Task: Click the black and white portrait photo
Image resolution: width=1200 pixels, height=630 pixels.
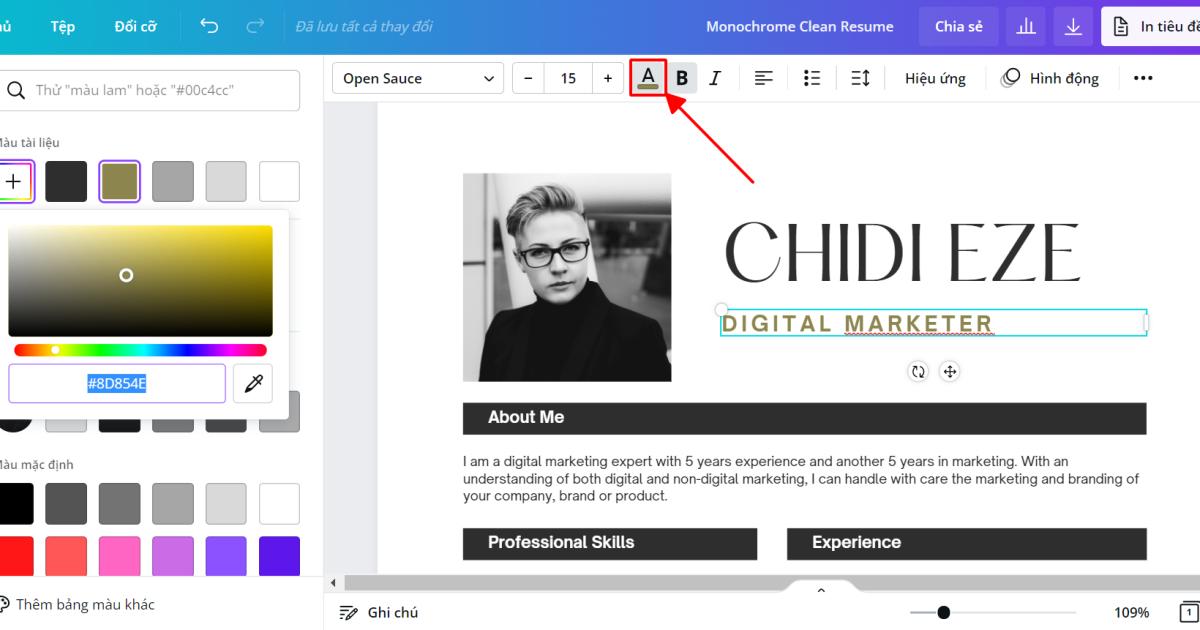Action: click(x=567, y=277)
